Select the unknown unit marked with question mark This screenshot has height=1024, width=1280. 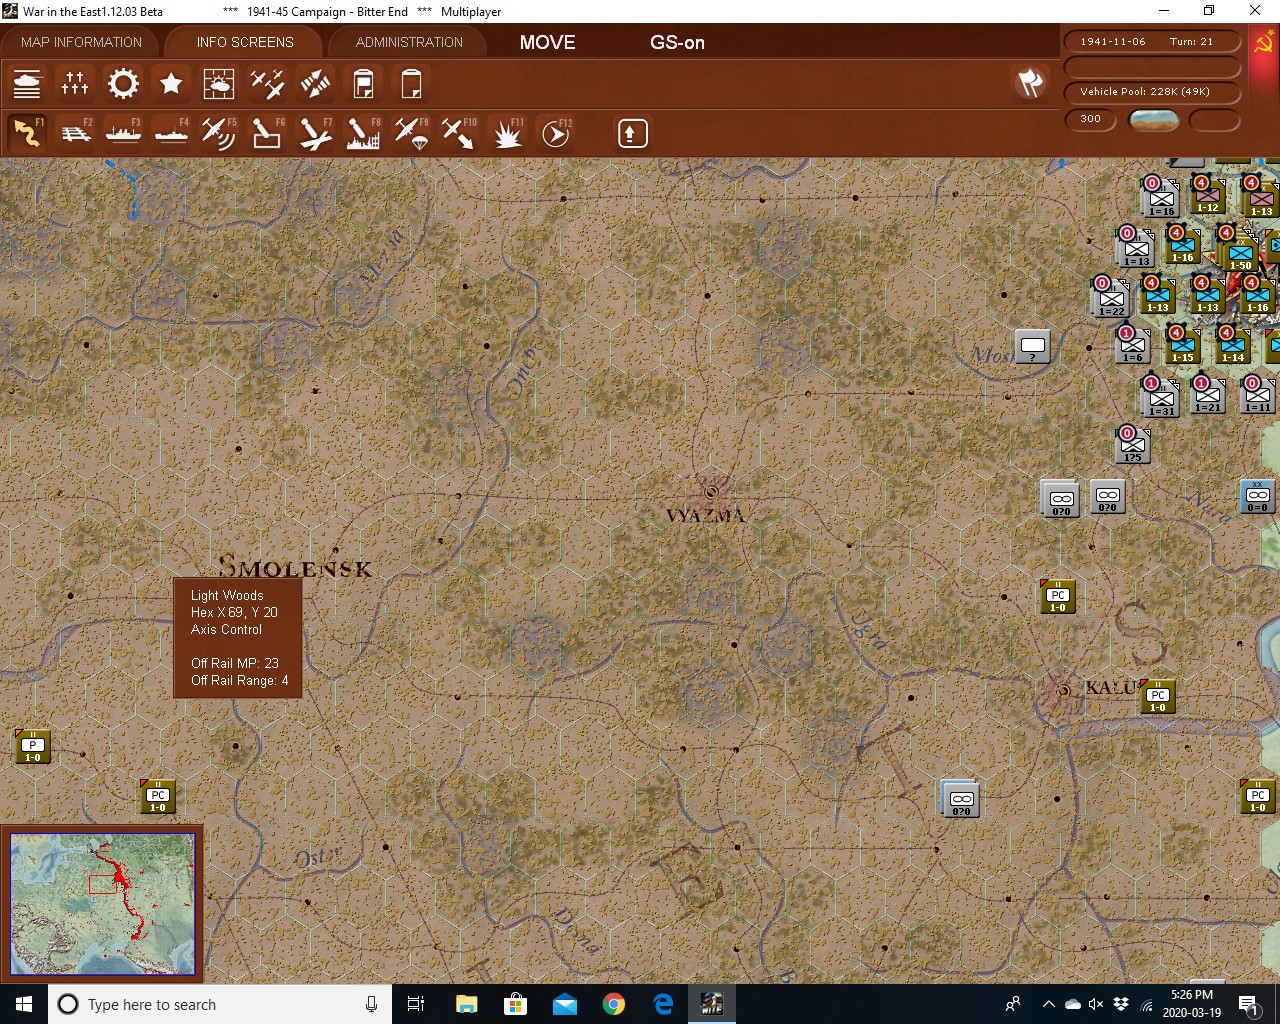point(1032,346)
